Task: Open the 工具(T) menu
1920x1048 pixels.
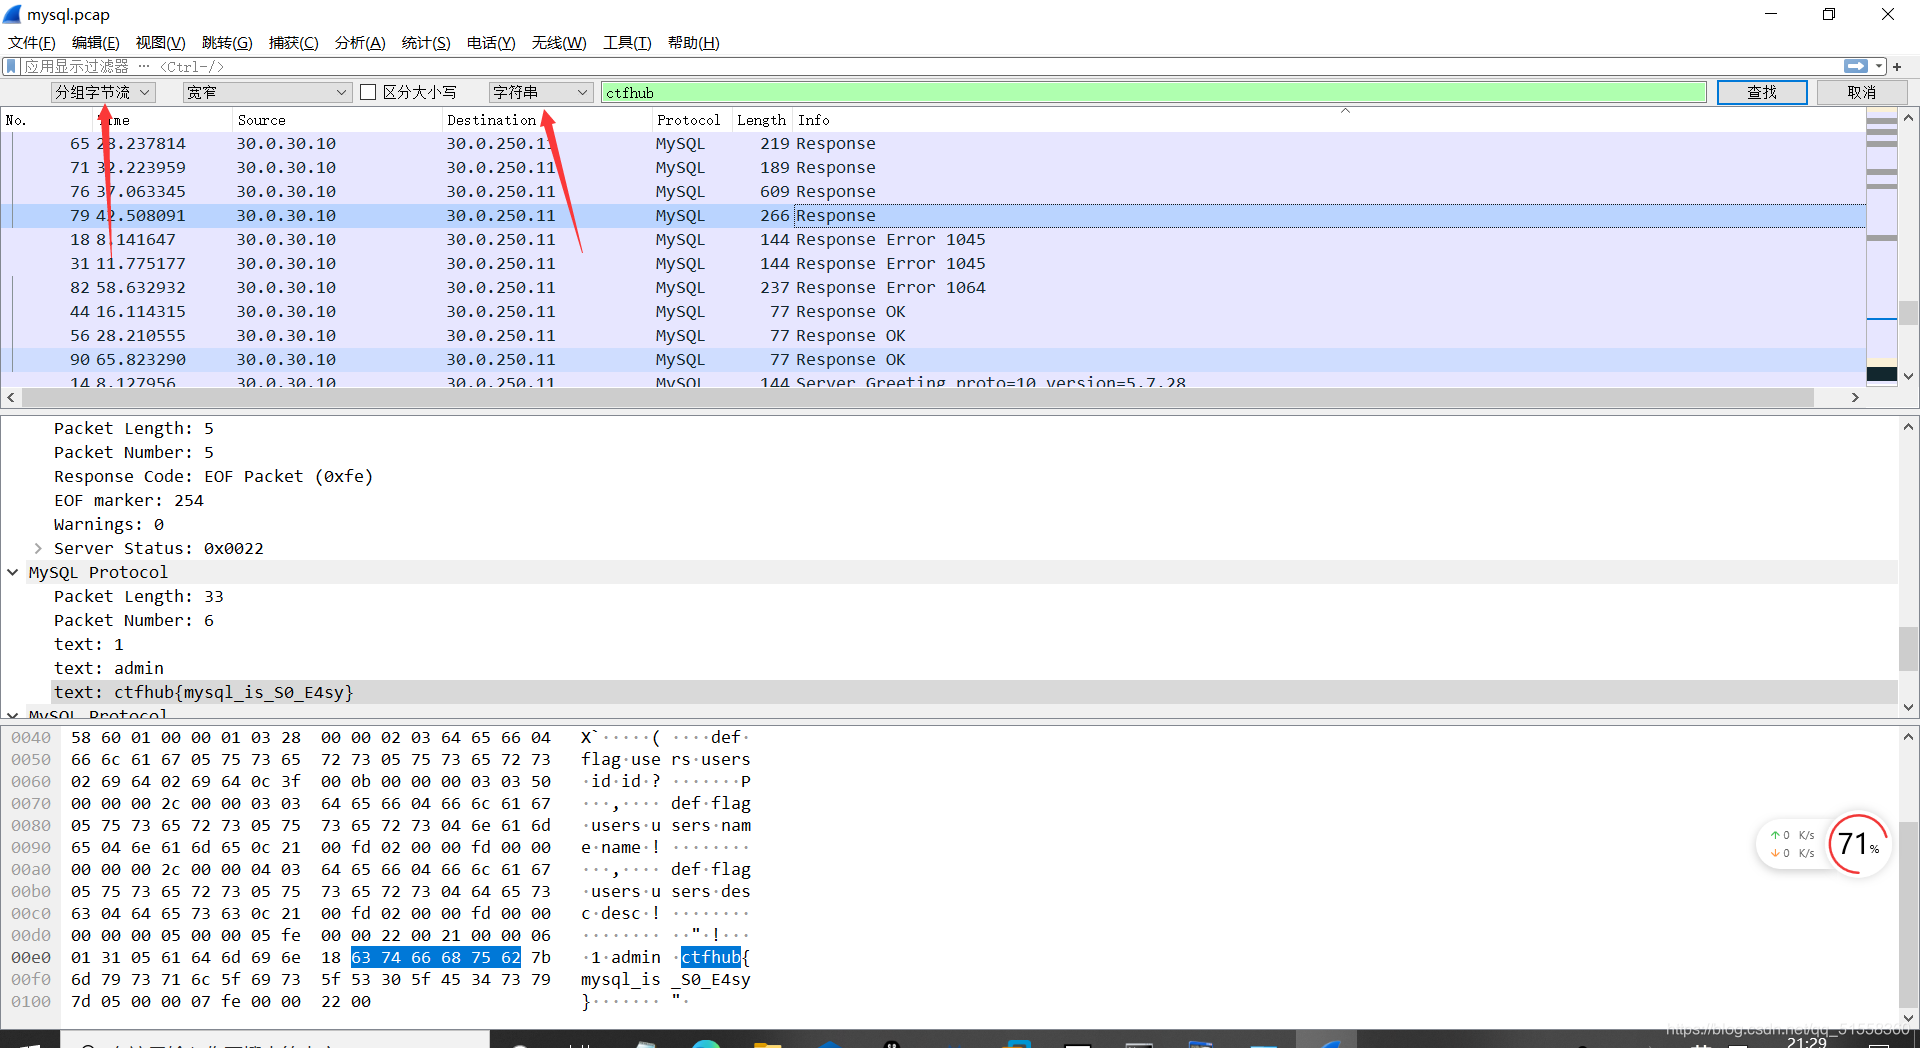Action: point(627,42)
